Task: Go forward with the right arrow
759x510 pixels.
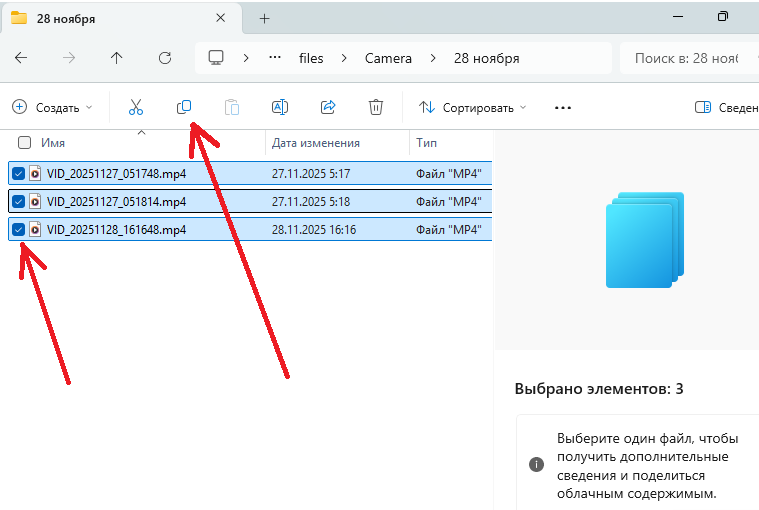Action: tap(69, 58)
